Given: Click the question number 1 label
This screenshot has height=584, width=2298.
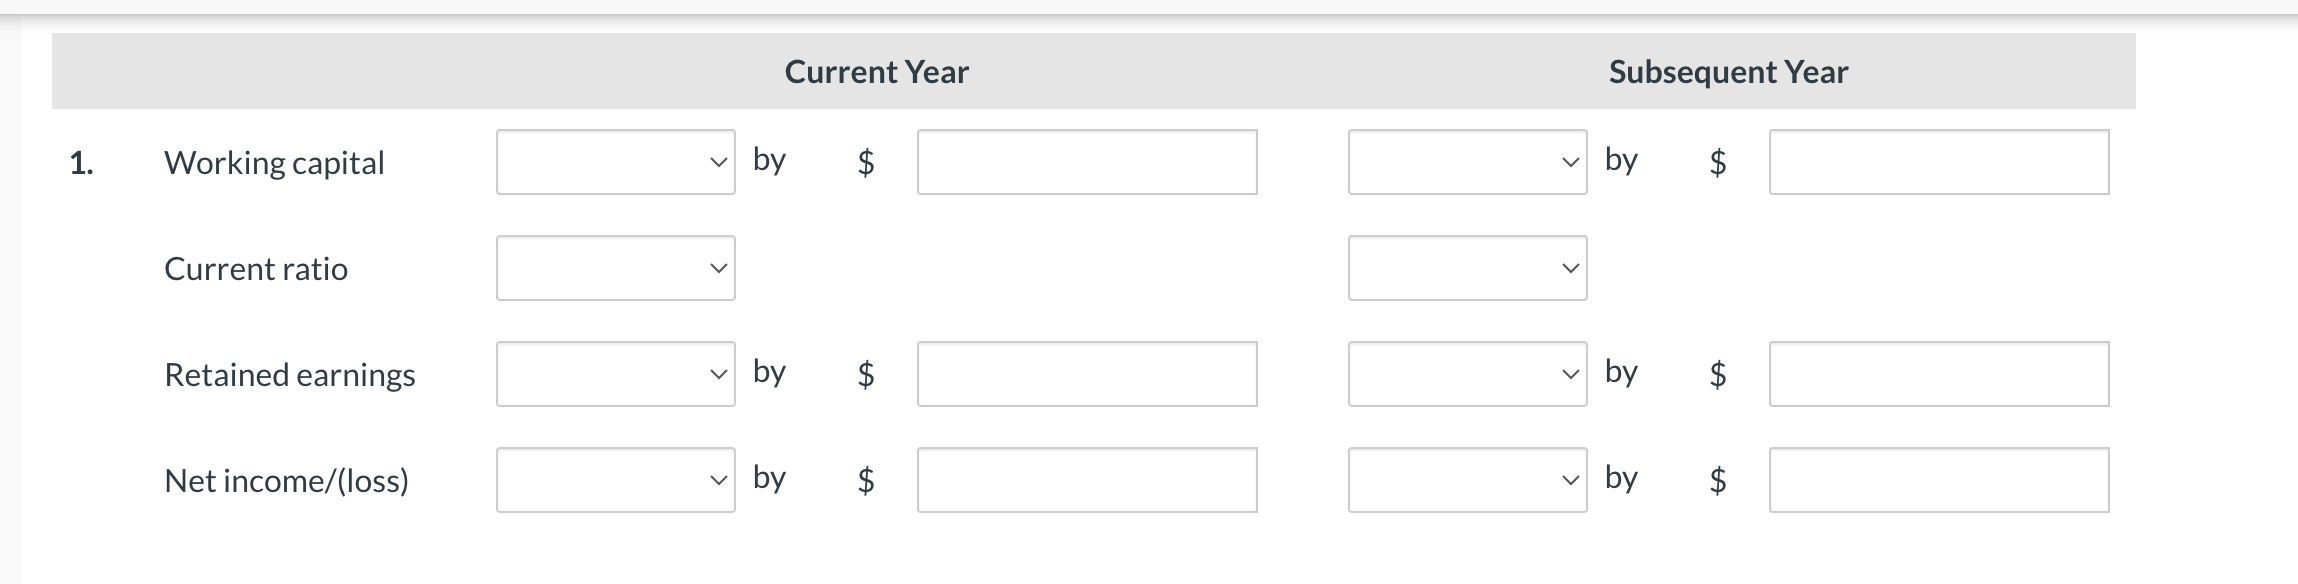Looking at the screenshot, I should (x=82, y=161).
